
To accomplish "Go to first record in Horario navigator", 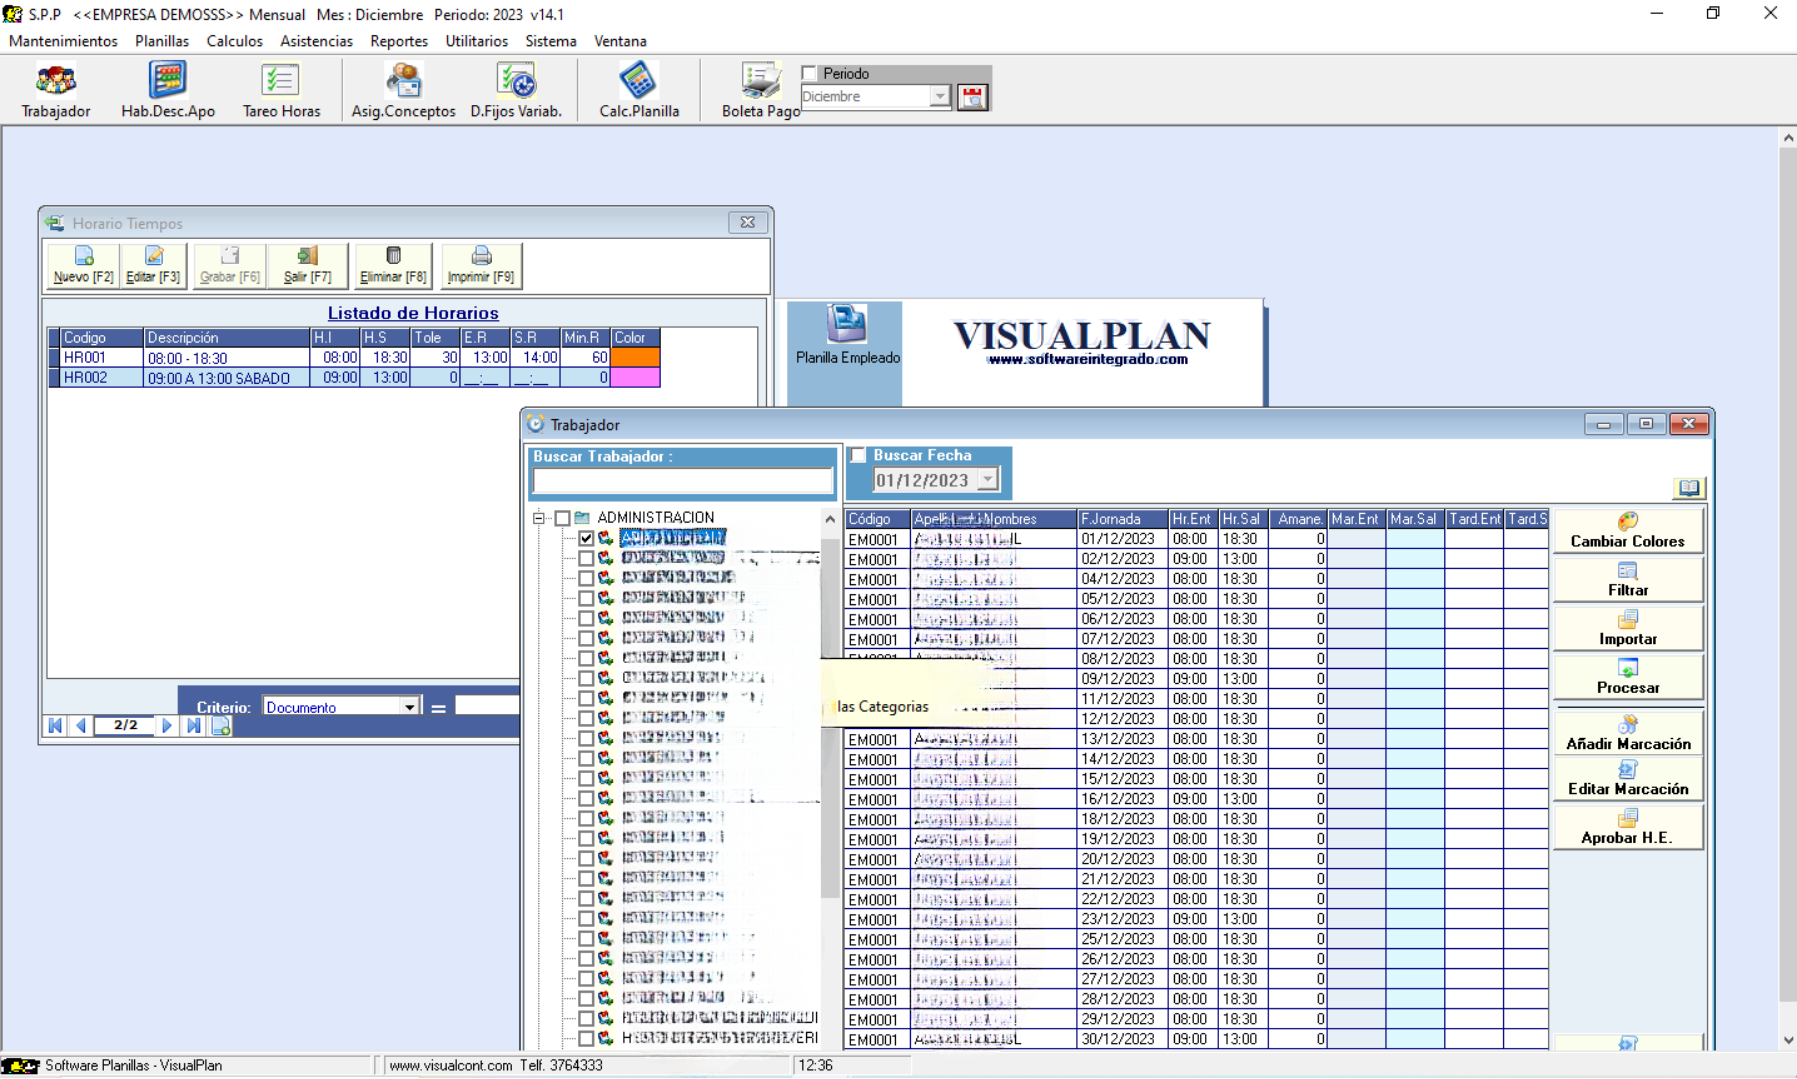I will pyautogui.click(x=55, y=726).
